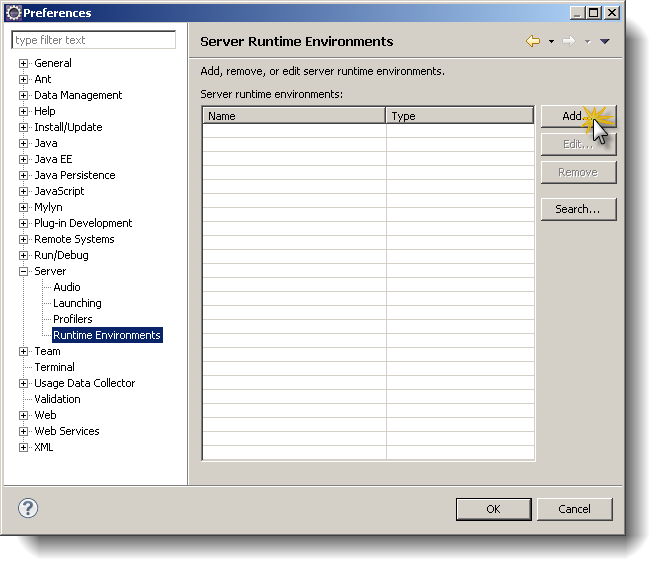Image resolution: width=666 pixels, height=576 pixels.
Task: Expand the Usage Data Collector node
Action: tap(23, 384)
